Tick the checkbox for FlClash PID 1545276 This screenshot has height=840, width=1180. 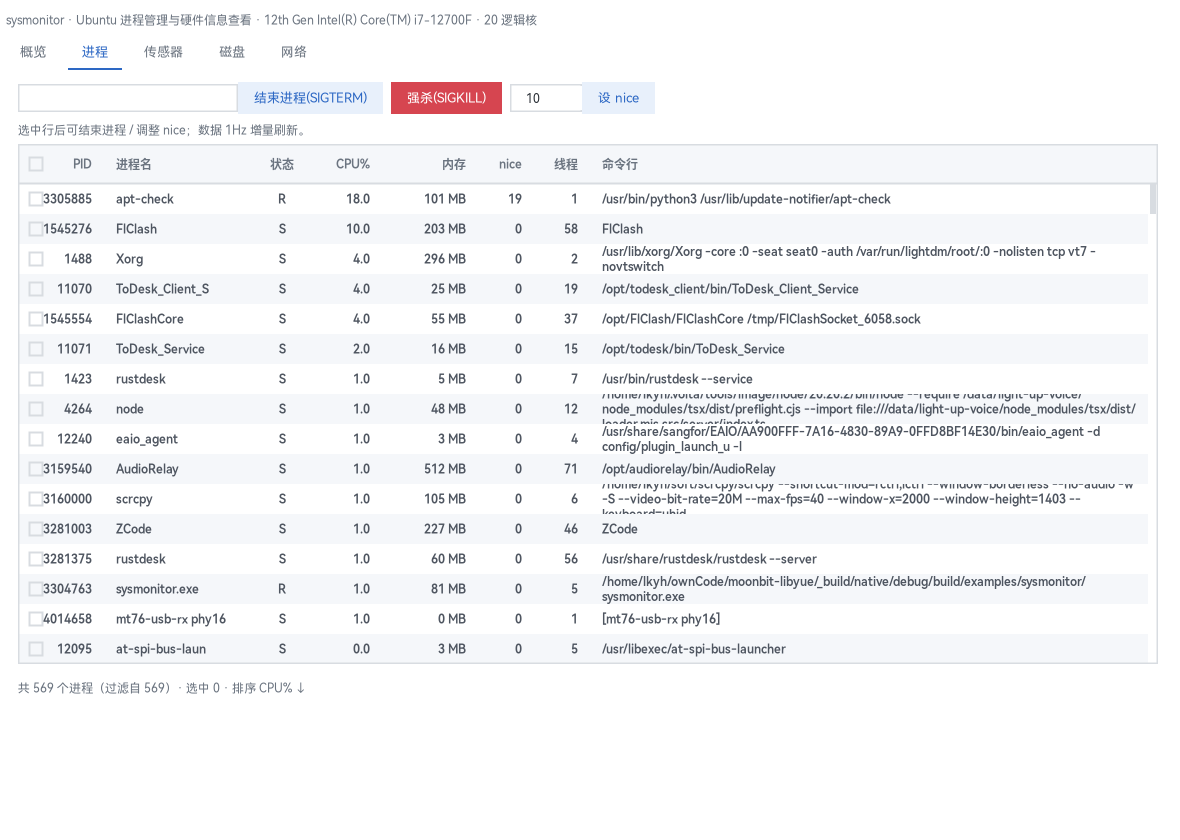[x=36, y=229]
